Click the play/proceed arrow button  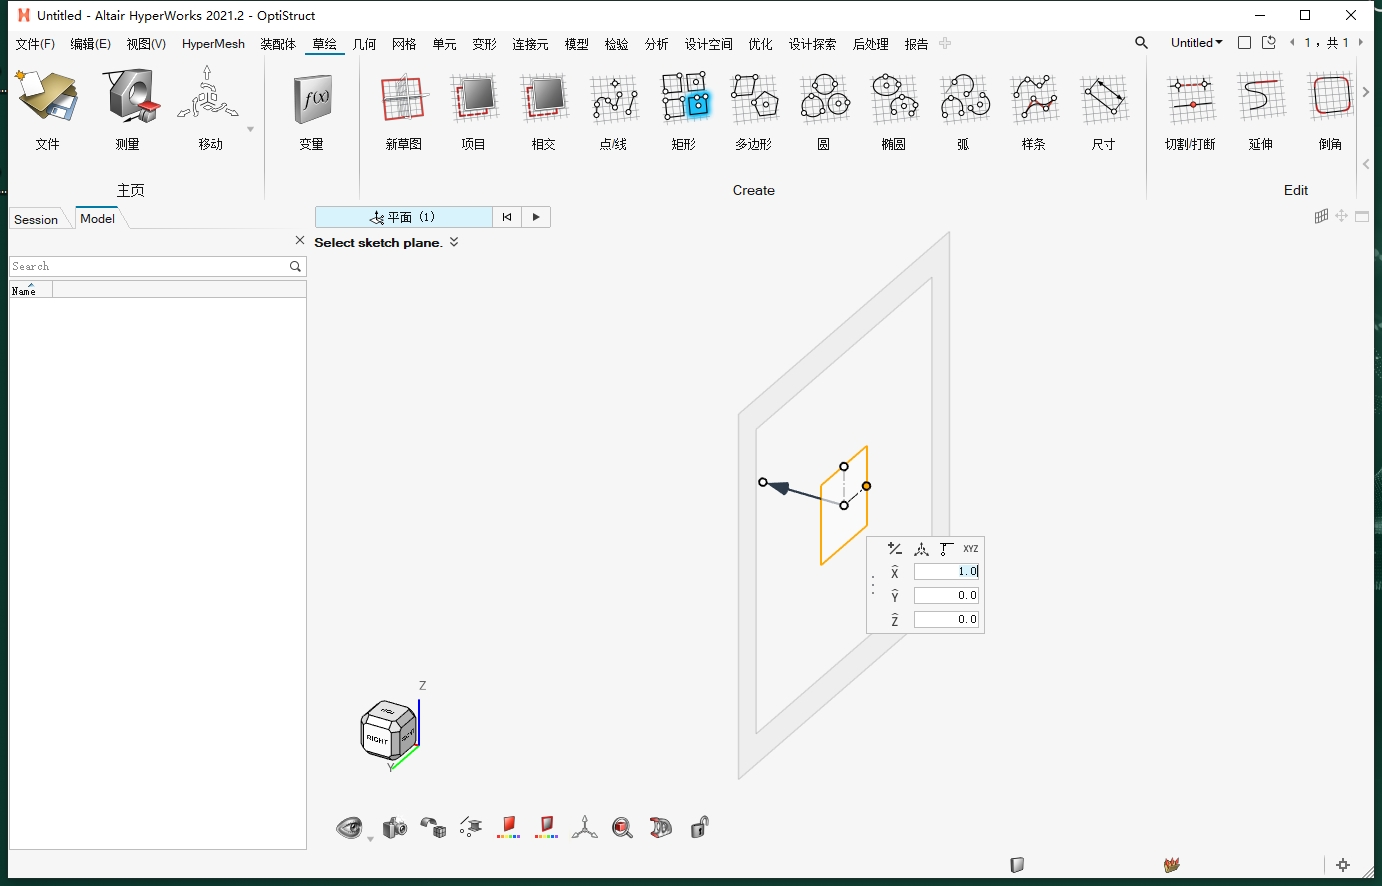[x=536, y=217]
